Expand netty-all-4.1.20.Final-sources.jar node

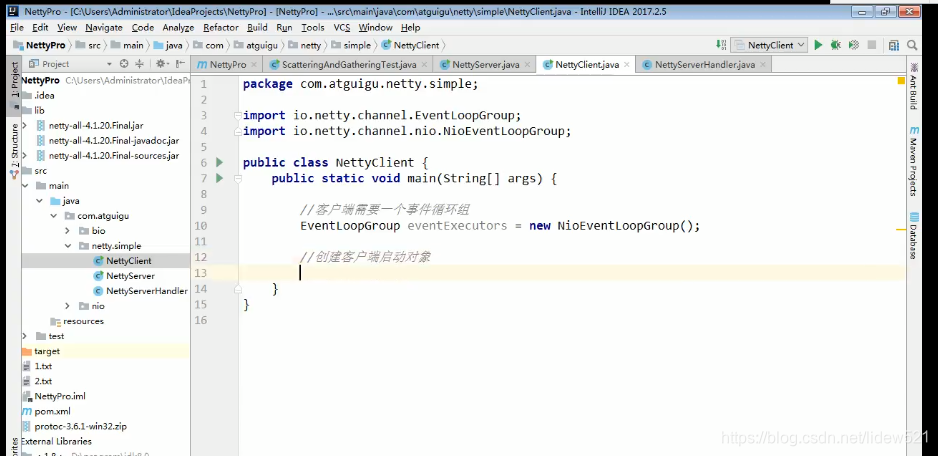(x=25, y=156)
